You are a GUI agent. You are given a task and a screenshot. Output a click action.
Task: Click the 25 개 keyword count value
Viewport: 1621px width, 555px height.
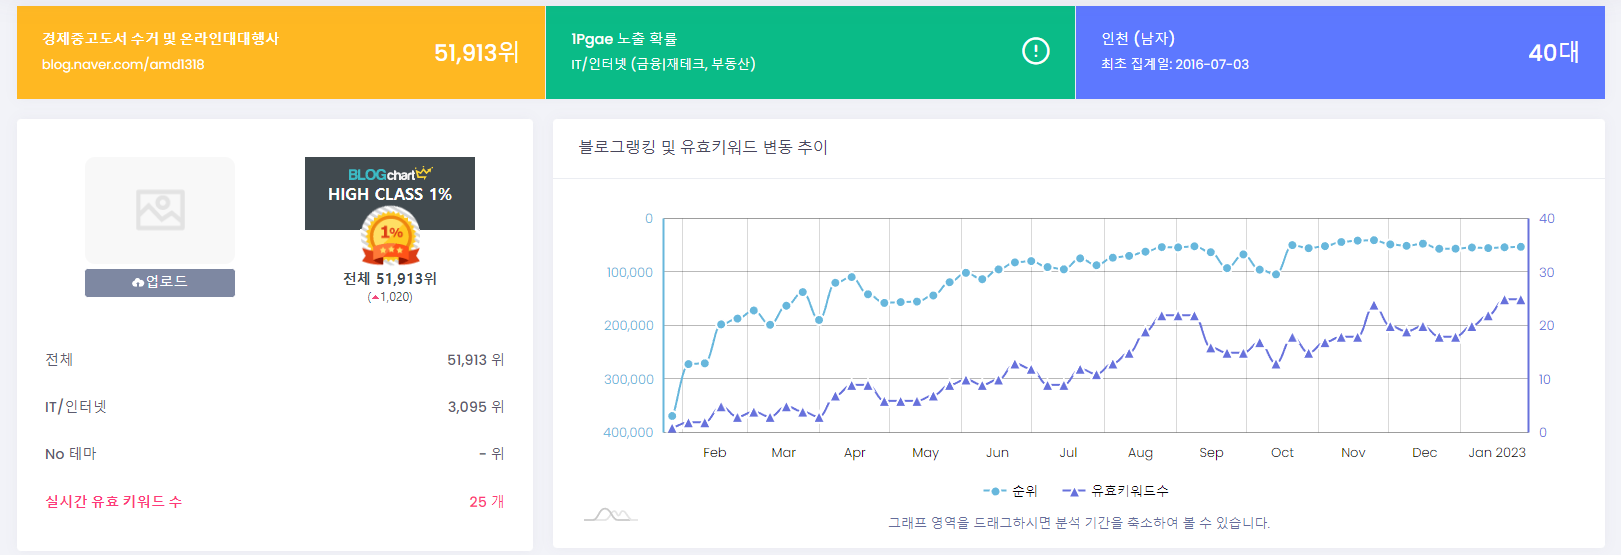click(486, 501)
